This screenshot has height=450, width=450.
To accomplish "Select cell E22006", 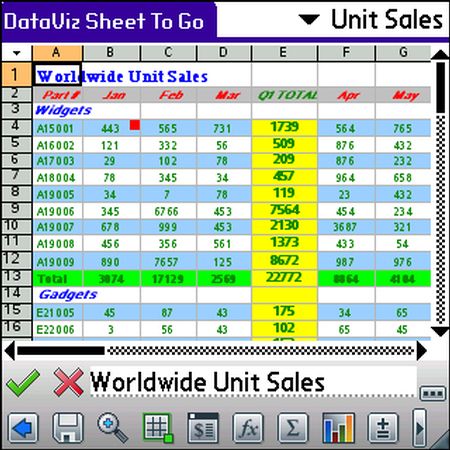I will [57, 330].
